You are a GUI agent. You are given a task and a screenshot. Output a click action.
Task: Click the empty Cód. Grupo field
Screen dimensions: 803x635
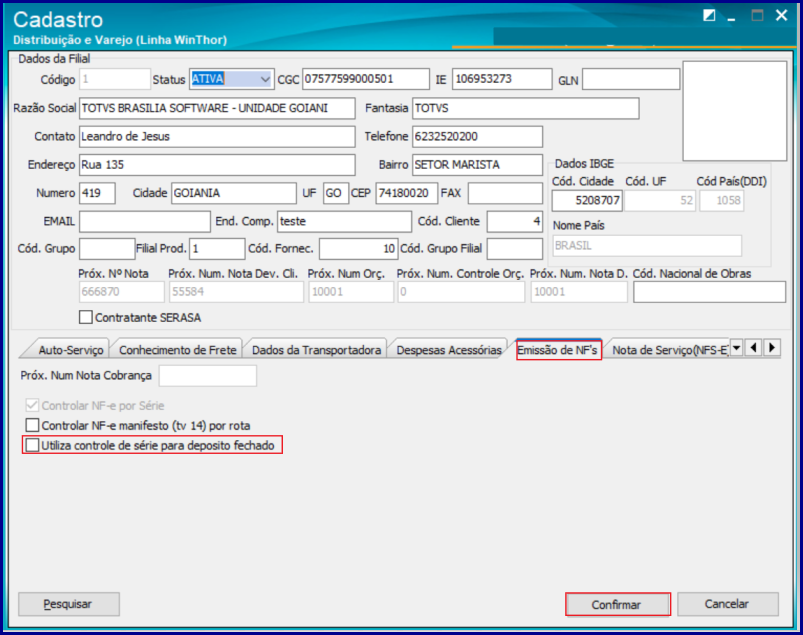point(107,249)
